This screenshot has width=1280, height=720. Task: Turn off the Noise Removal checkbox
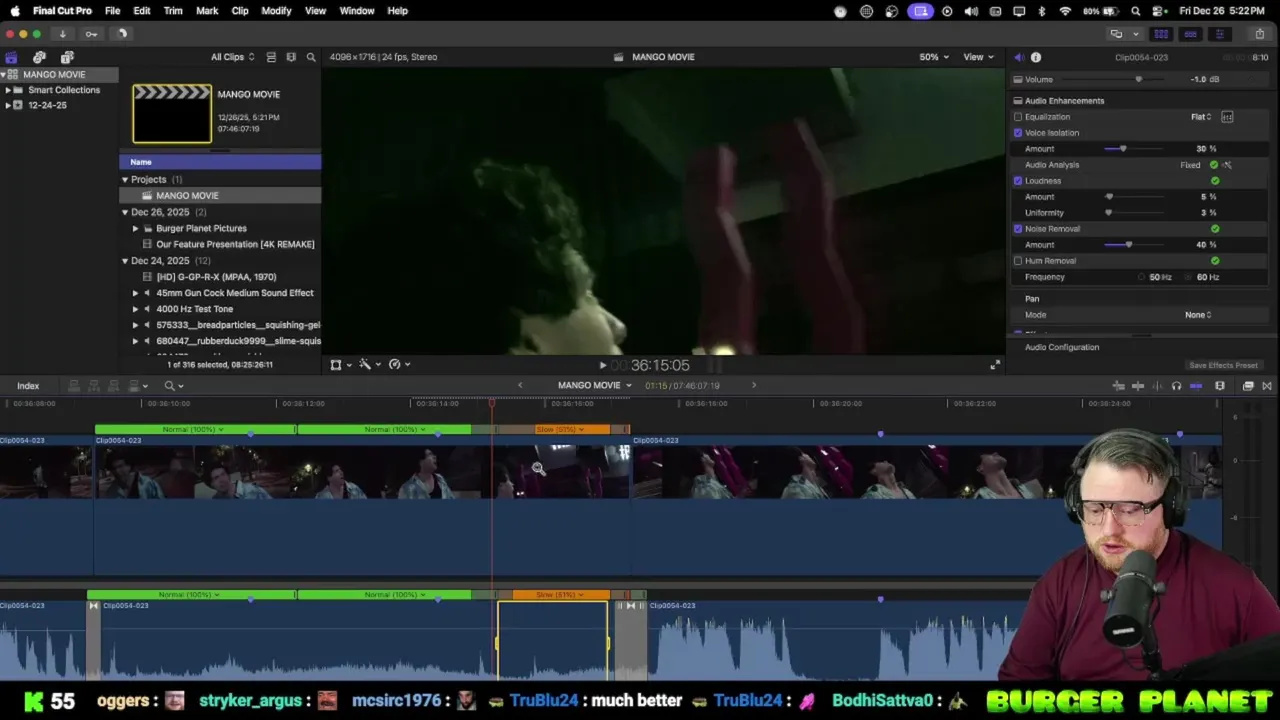pos(1018,229)
